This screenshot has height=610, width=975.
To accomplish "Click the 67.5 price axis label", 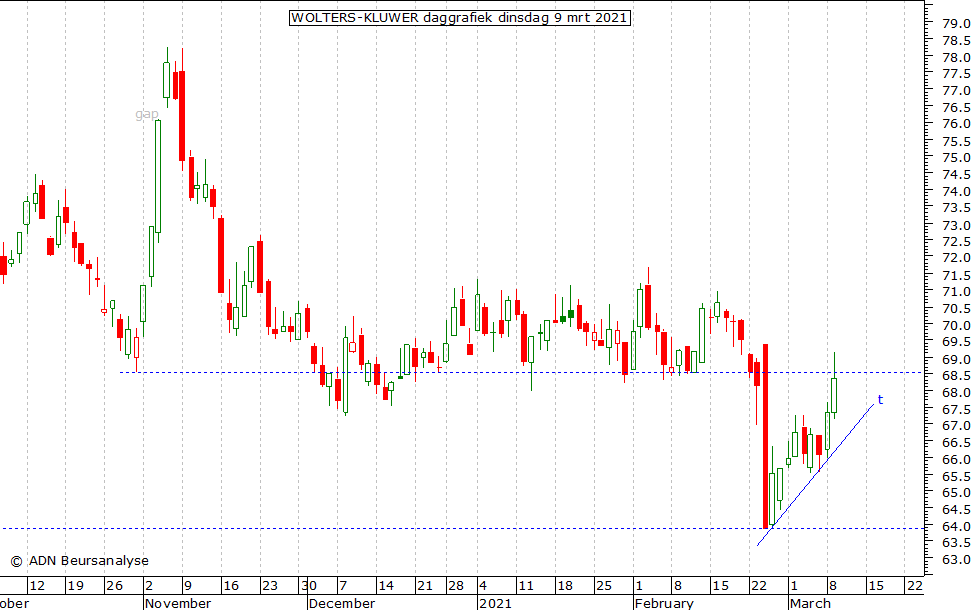I will point(956,409).
